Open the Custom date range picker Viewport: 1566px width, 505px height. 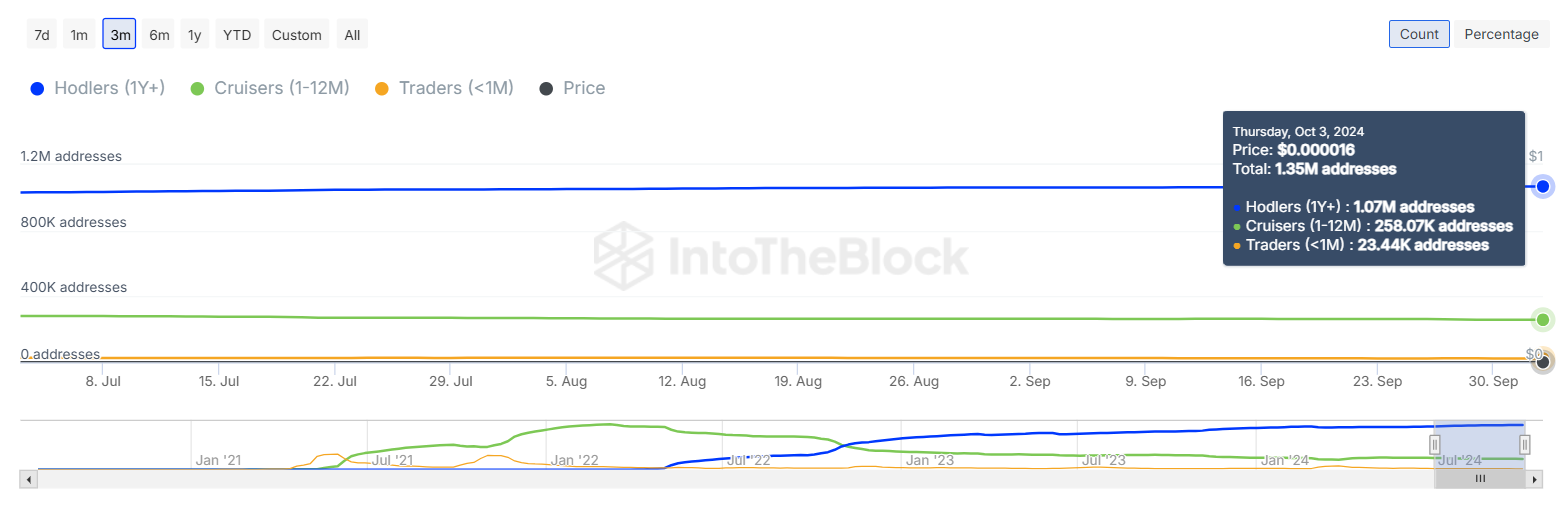tap(297, 35)
